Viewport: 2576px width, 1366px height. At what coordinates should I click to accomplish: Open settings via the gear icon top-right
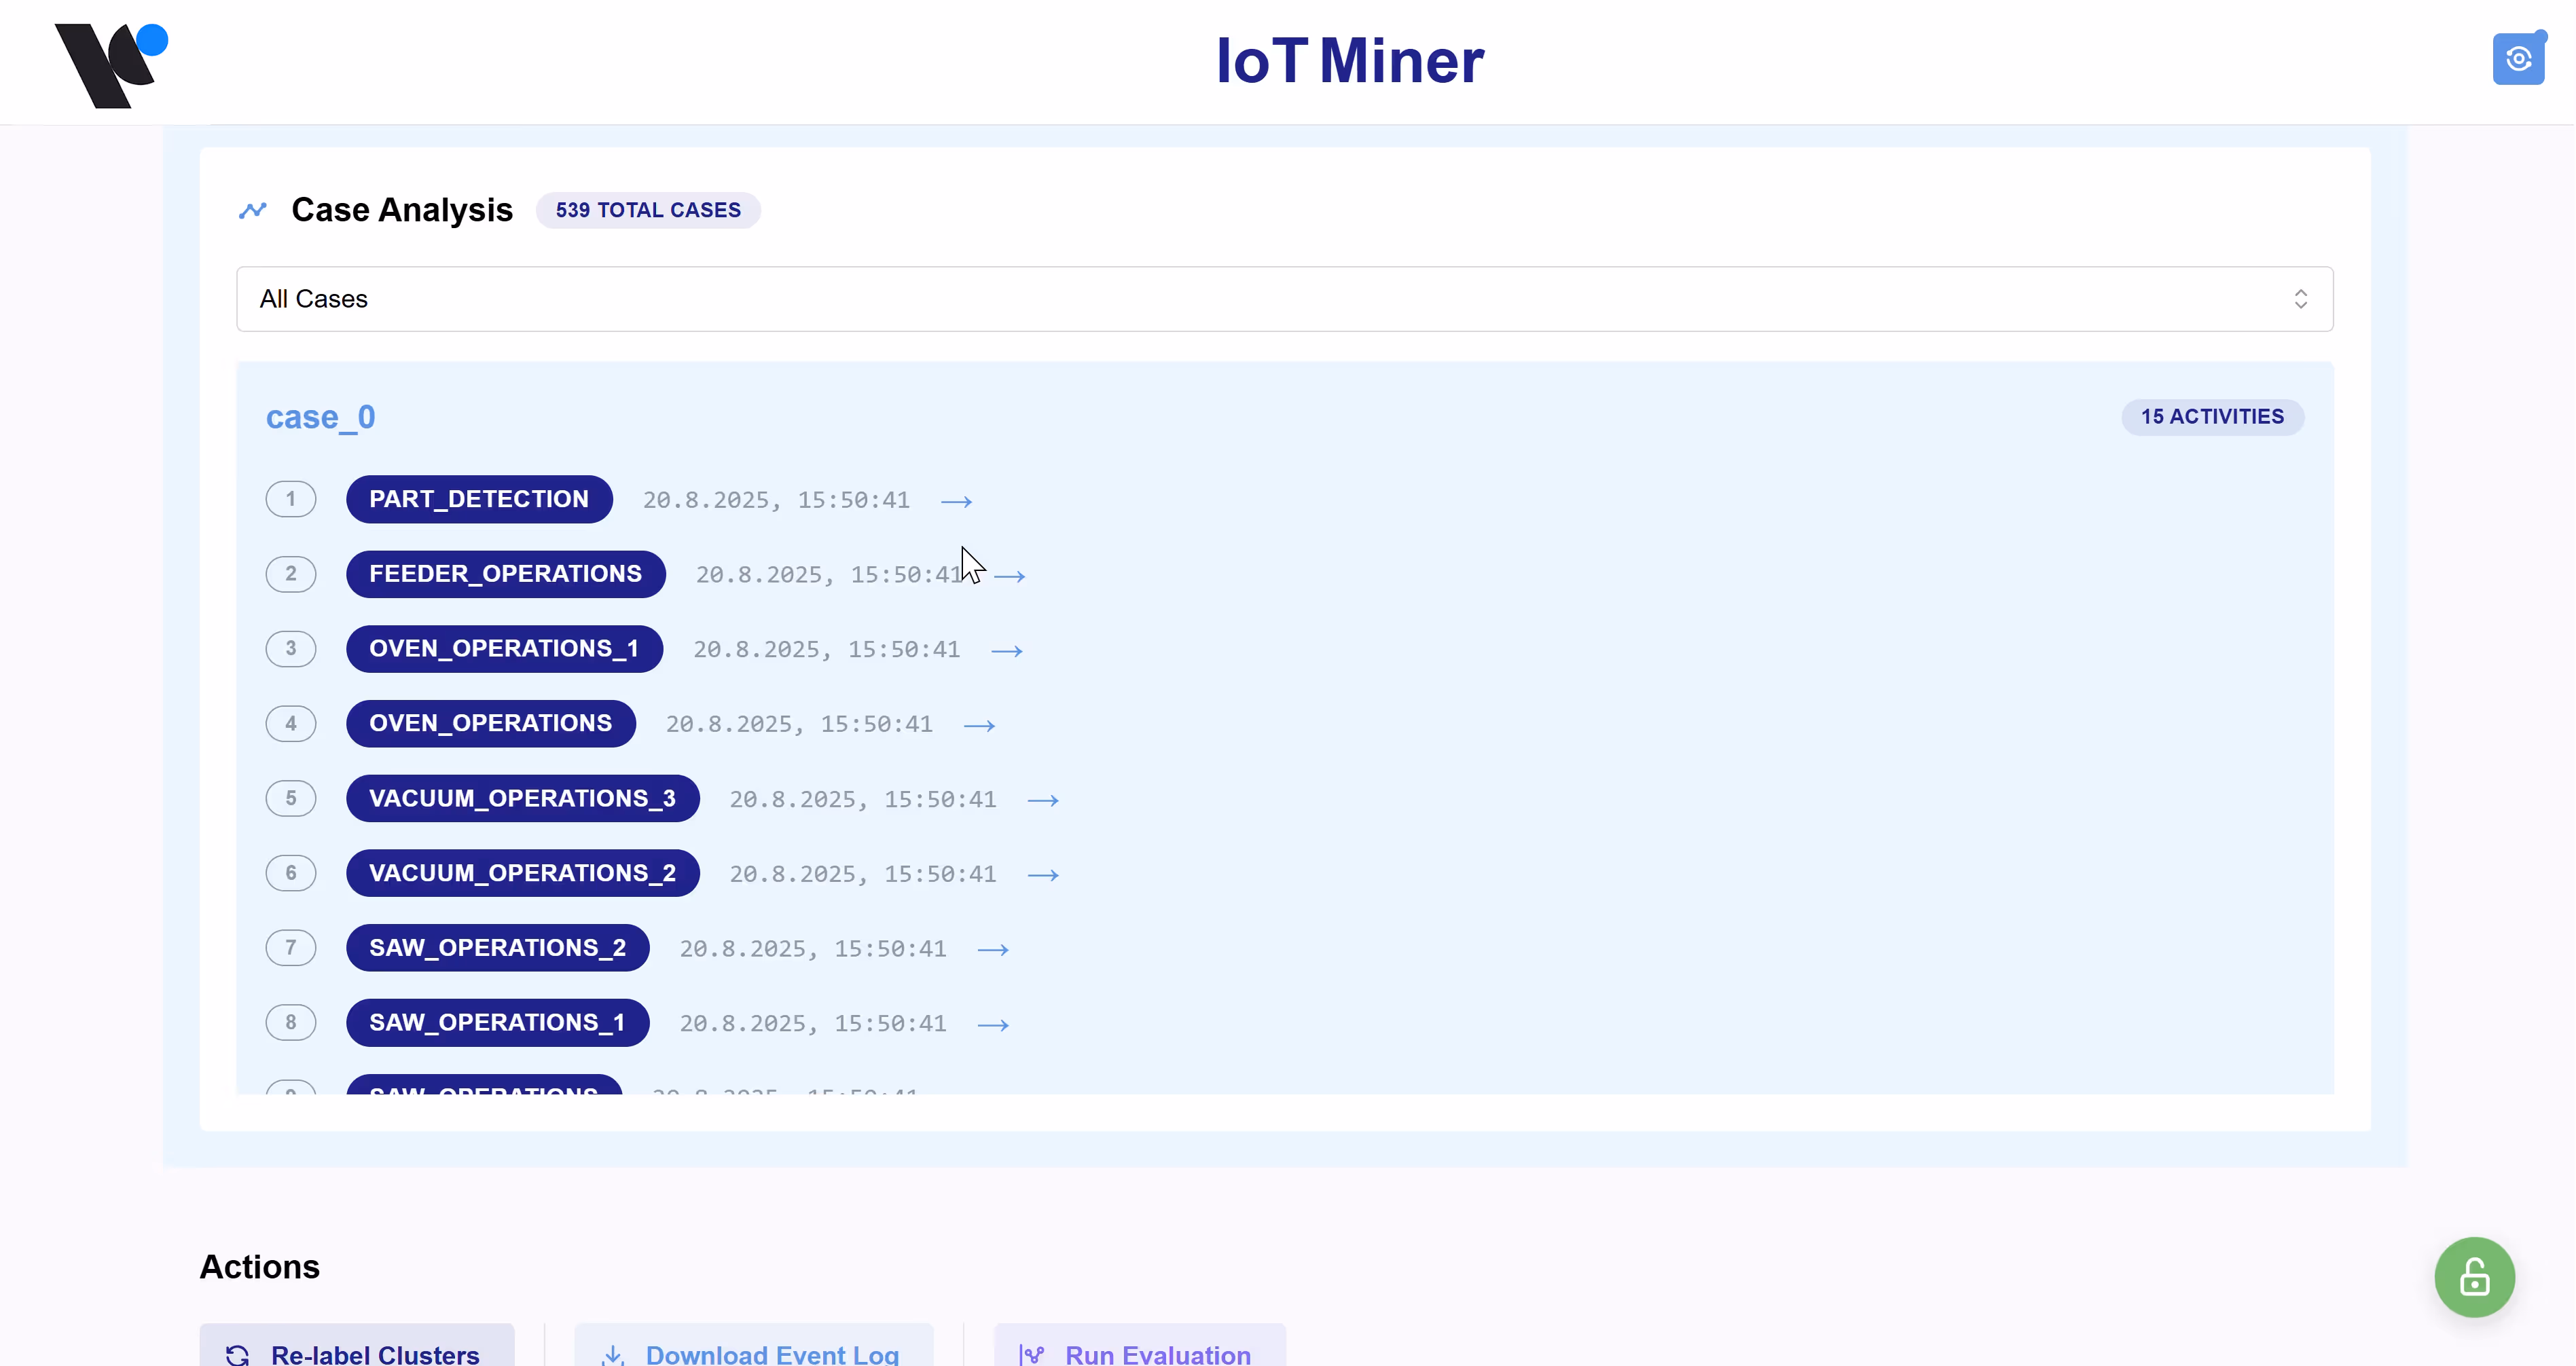coord(2519,58)
